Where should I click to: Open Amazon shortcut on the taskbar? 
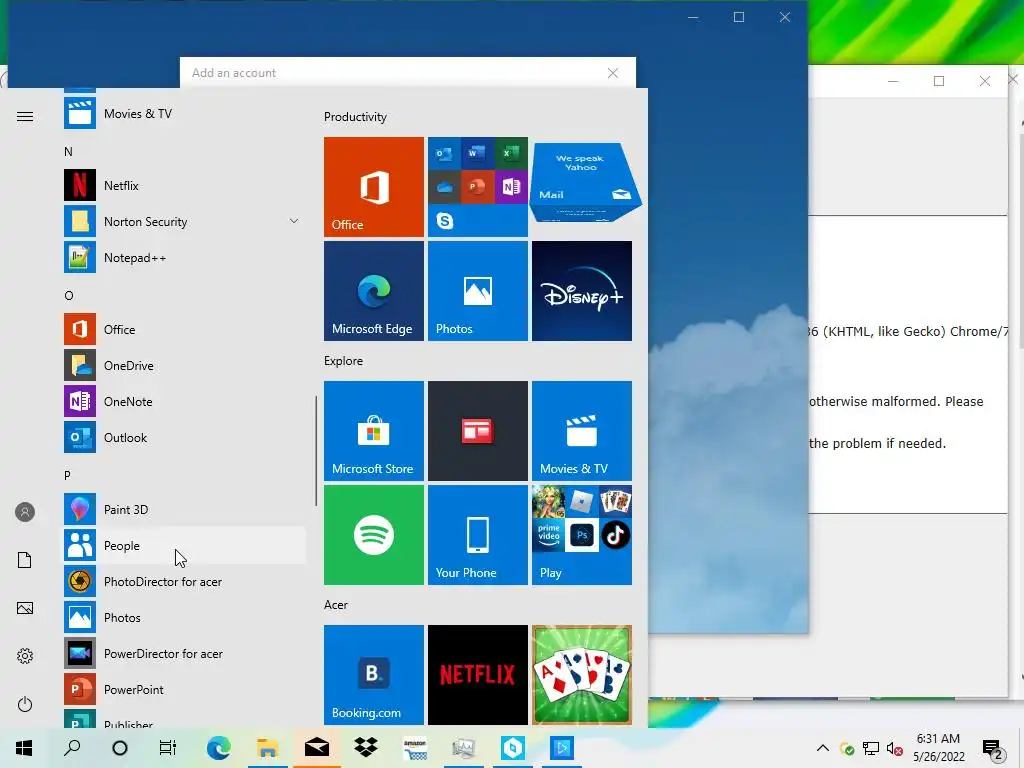415,748
